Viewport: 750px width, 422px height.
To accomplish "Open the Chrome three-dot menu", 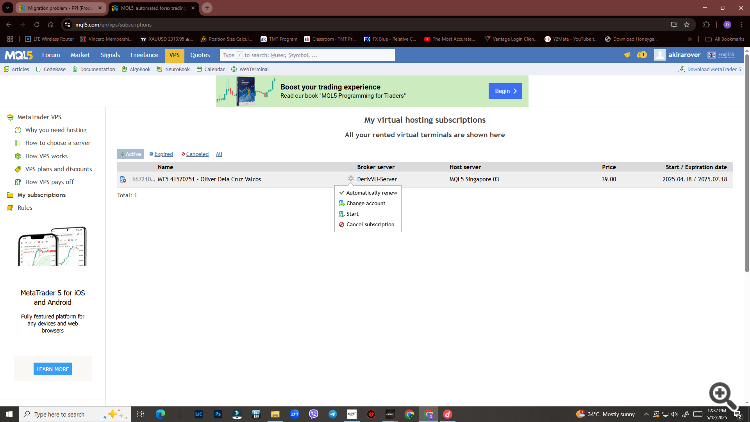I will coord(741,24).
